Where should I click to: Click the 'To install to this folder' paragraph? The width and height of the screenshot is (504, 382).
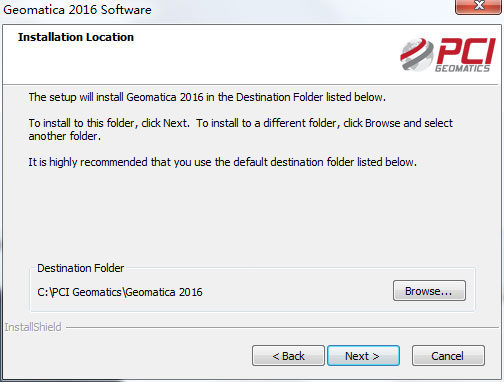(240, 129)
